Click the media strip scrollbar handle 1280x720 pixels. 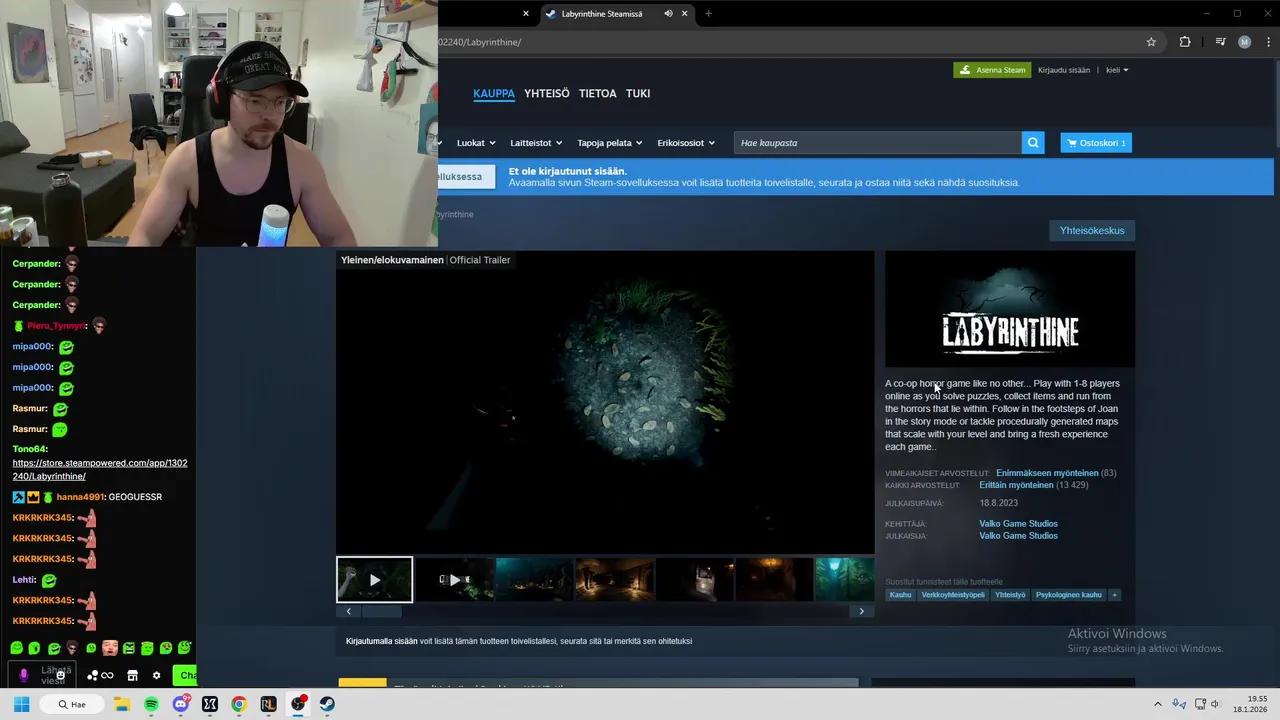coord(381,611)
